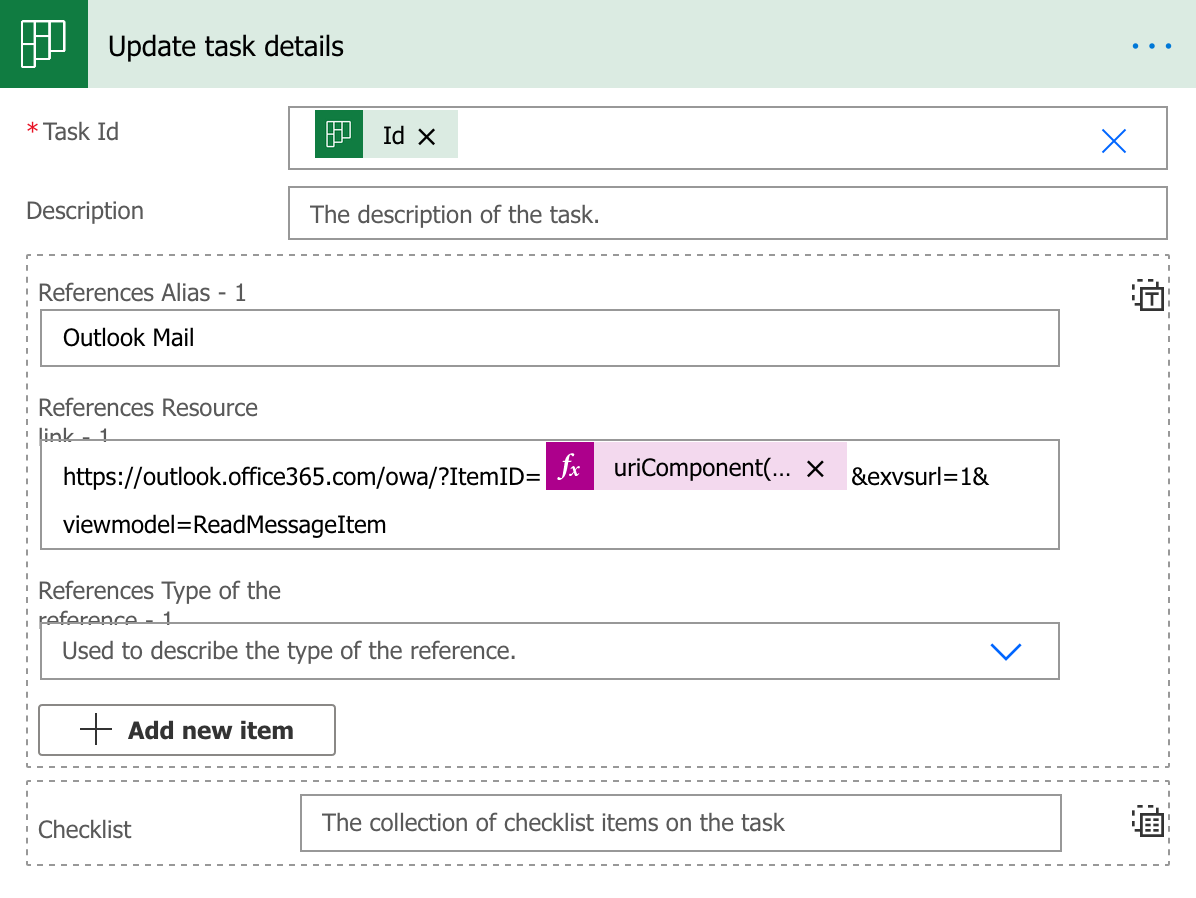Click the small Planner icon on the Id token
Image resolution: width=1196 pixels, height=898 pixels.
click(340, 133)
